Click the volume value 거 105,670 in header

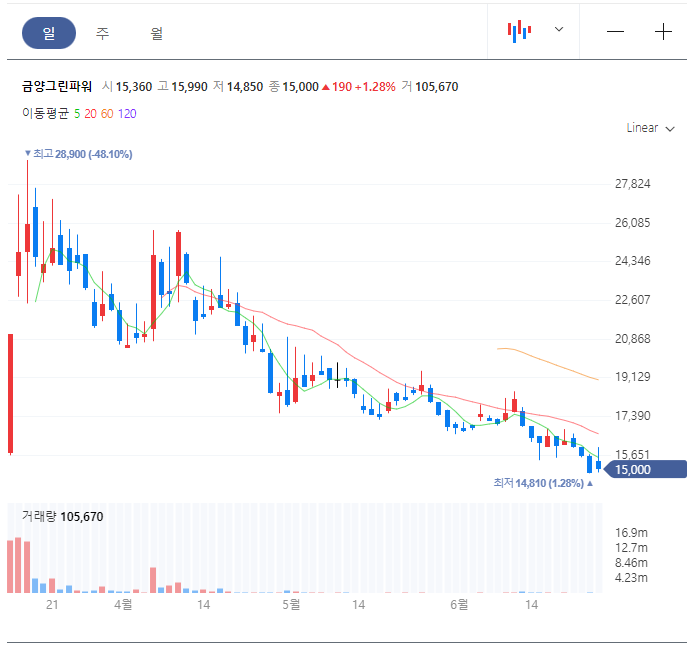click(430, 87)
